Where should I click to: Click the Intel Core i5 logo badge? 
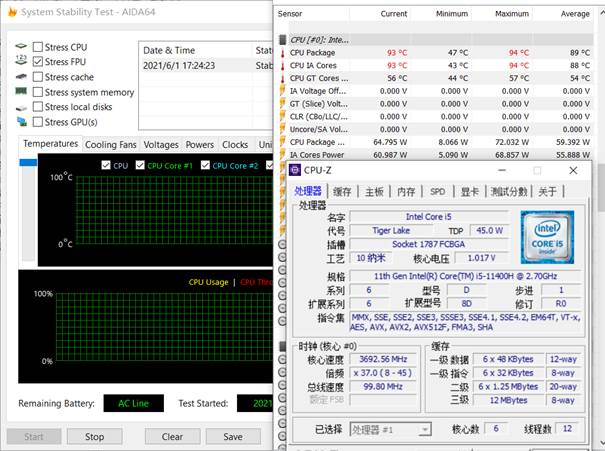point(547,237)
